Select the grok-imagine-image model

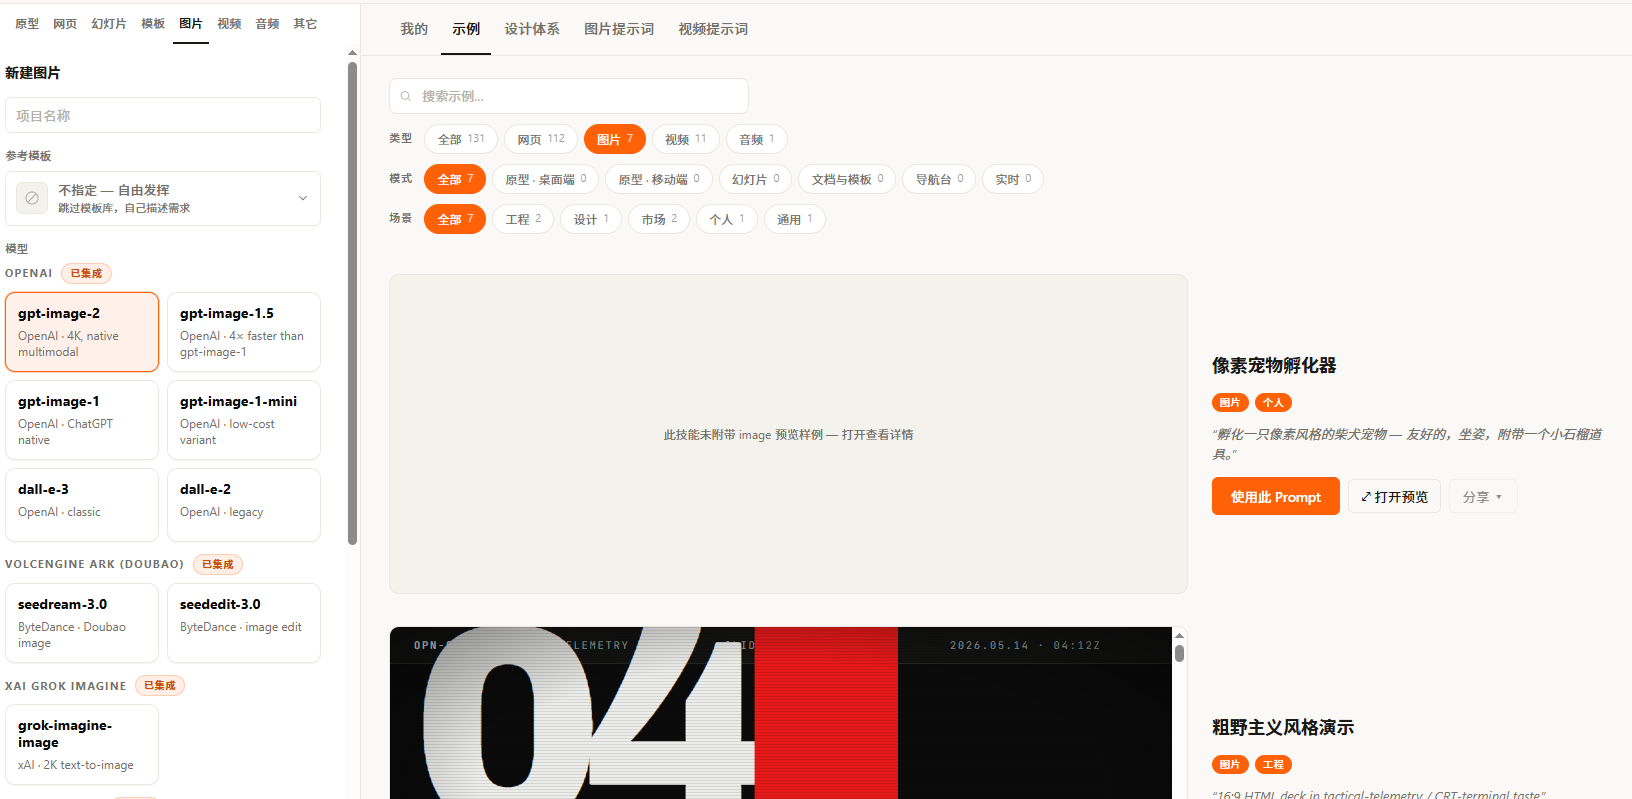click(82, 745)
